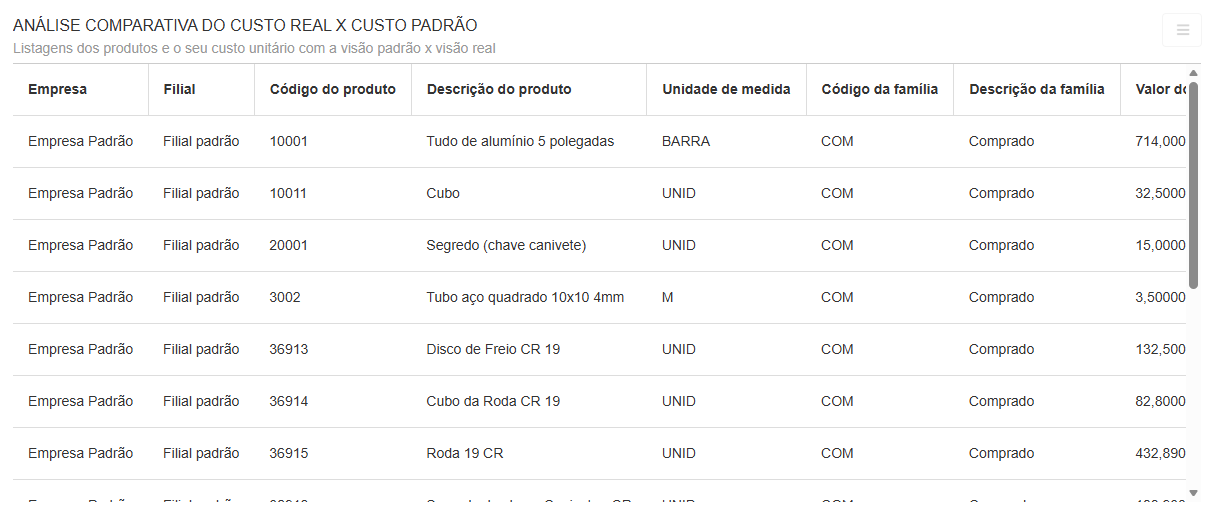
Task: Click Código do produto column header
Action: (332, 89)
